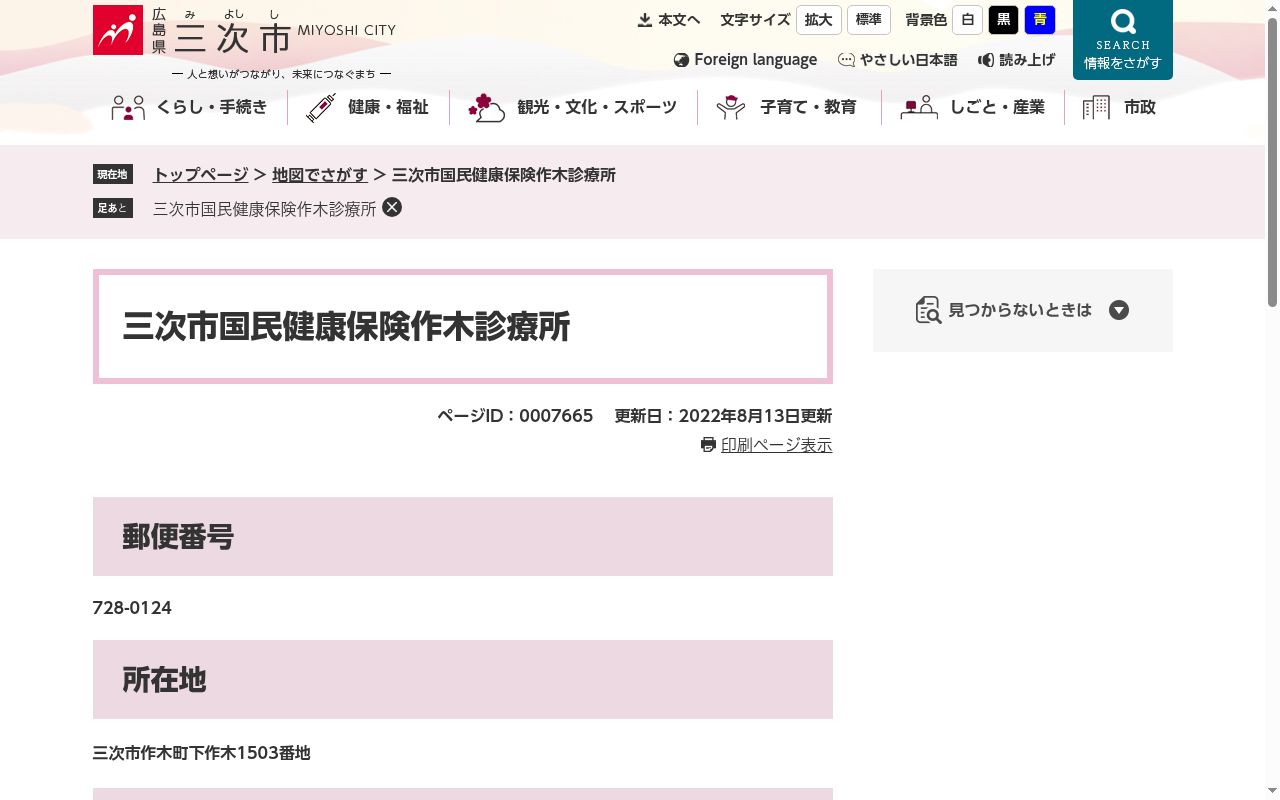The image size is (1280, 800).
Task: Click the worker icon for しごと・産業
Action: pos(919,108)
